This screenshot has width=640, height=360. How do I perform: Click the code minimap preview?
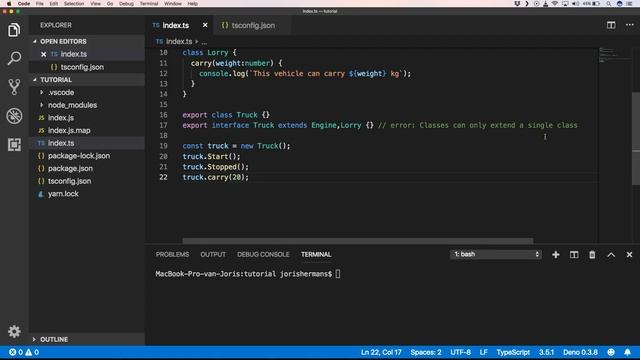[614, 55]
